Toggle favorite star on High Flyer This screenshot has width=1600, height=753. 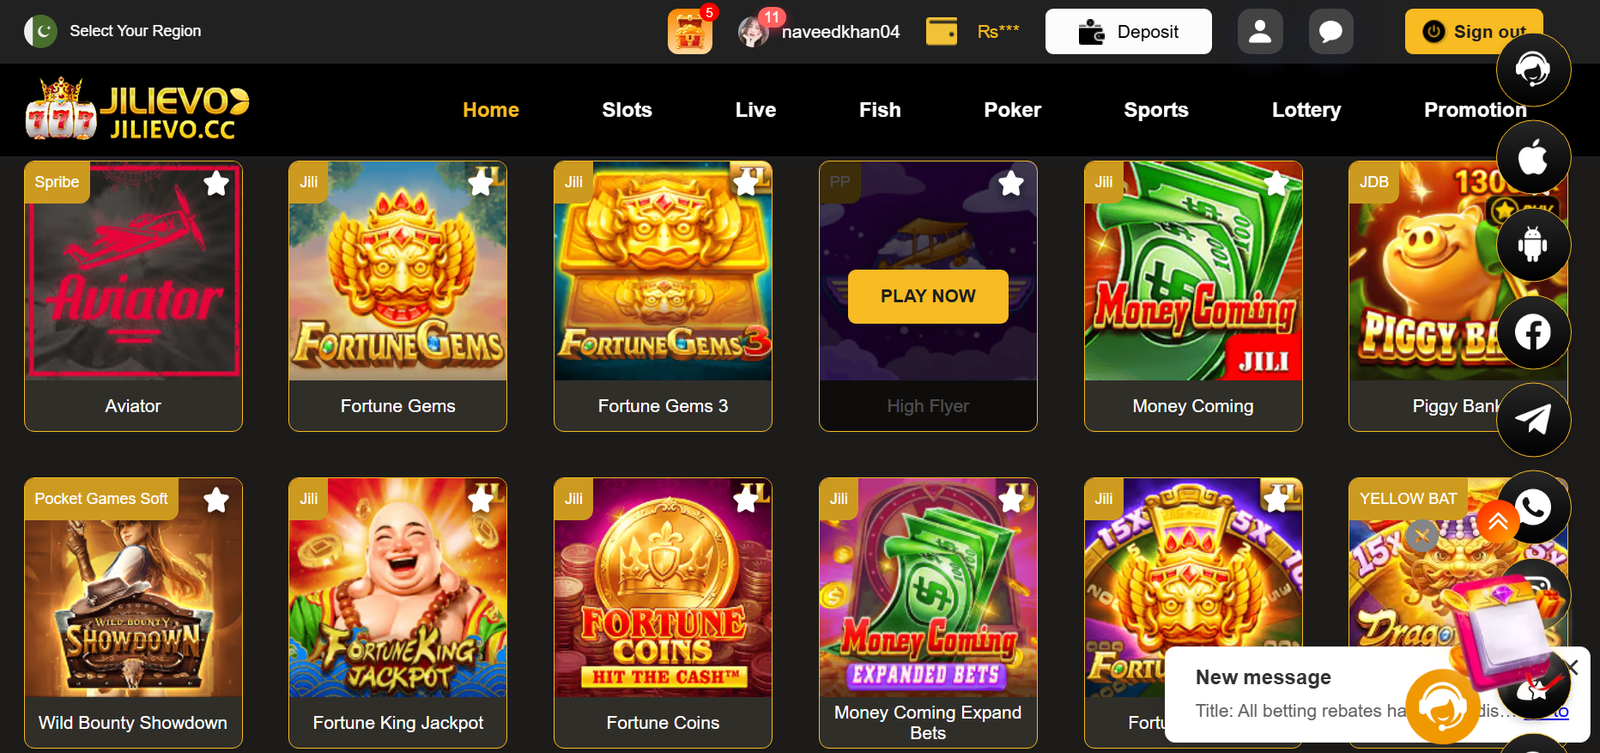(1011, 184)
